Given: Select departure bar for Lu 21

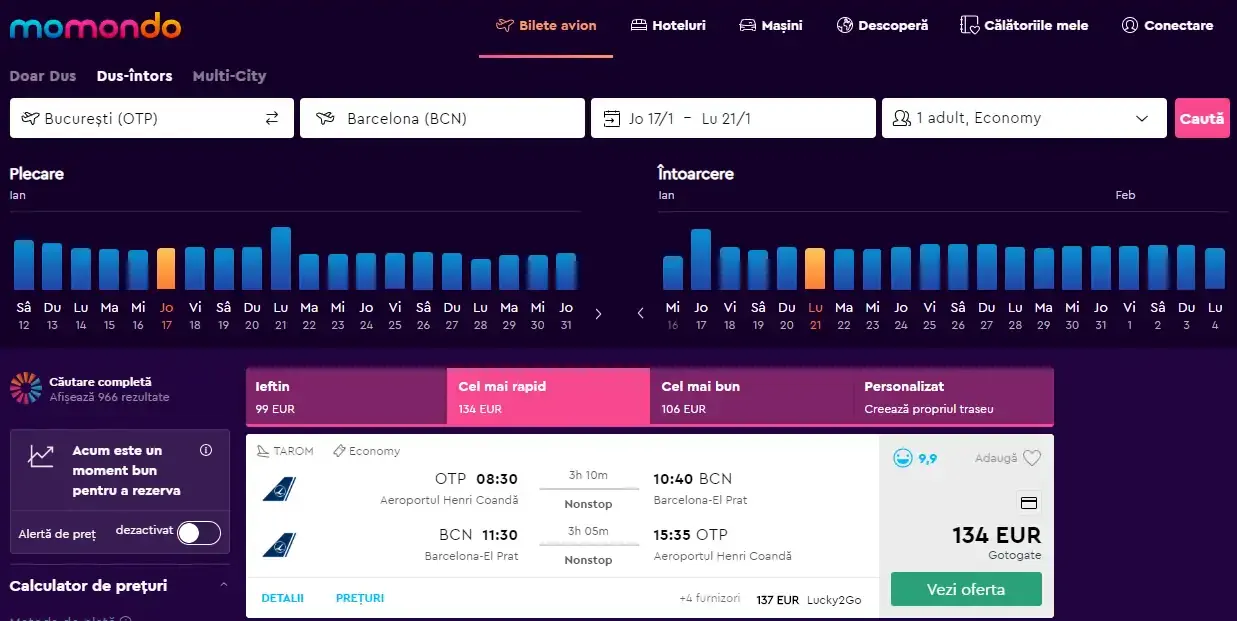Looking at the screenshot, I should [x=281, y=258].
